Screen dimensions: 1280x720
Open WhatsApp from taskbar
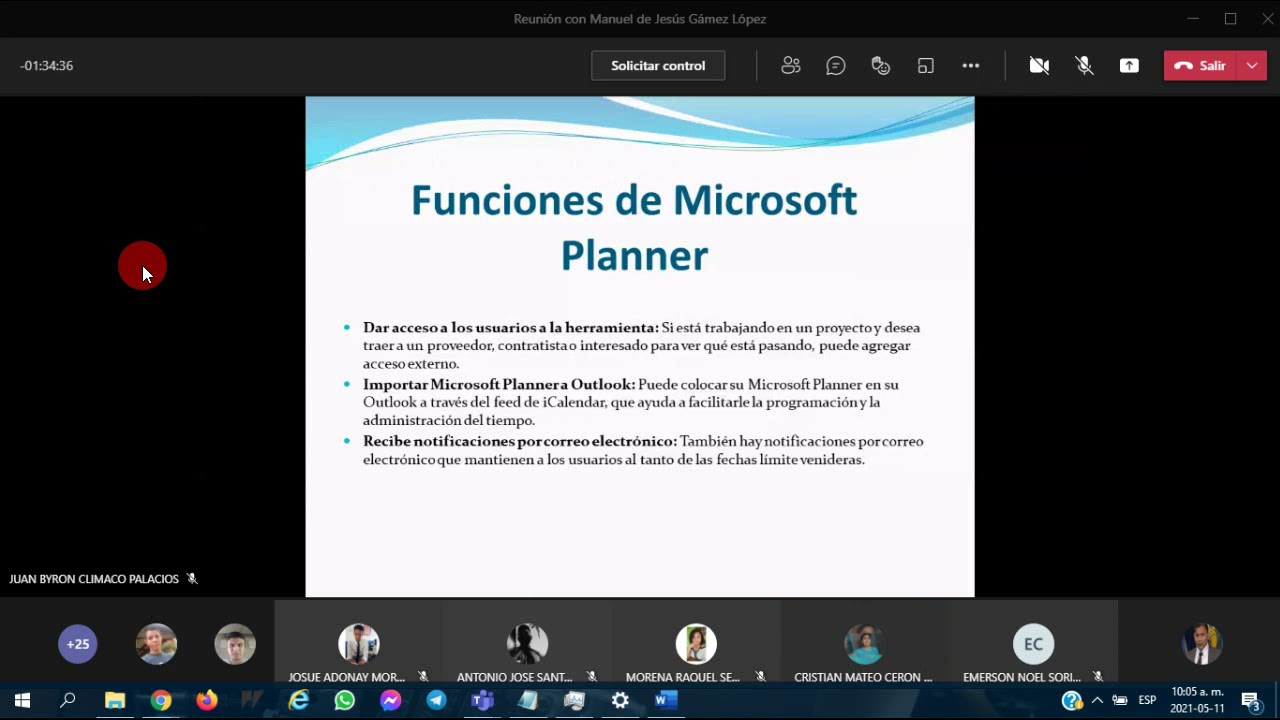[x=345, y=701]
